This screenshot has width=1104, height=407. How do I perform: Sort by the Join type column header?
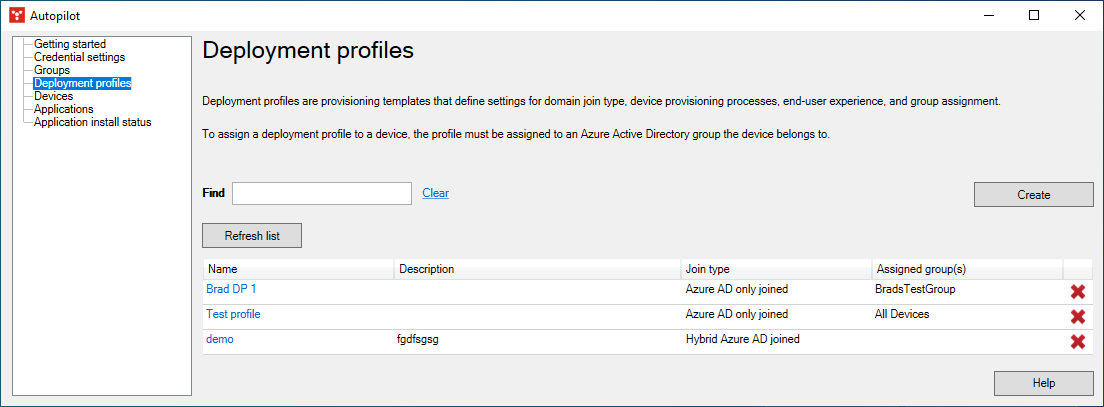(x=707, y=269)
